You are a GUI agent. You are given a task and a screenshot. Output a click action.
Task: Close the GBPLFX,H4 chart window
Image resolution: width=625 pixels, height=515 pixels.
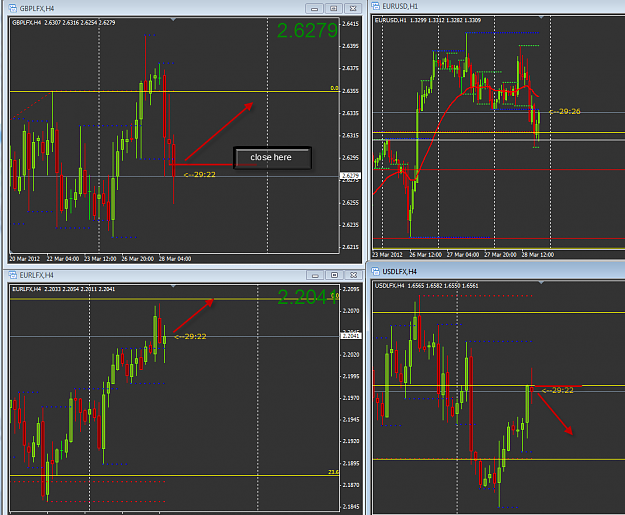point(353,8)
